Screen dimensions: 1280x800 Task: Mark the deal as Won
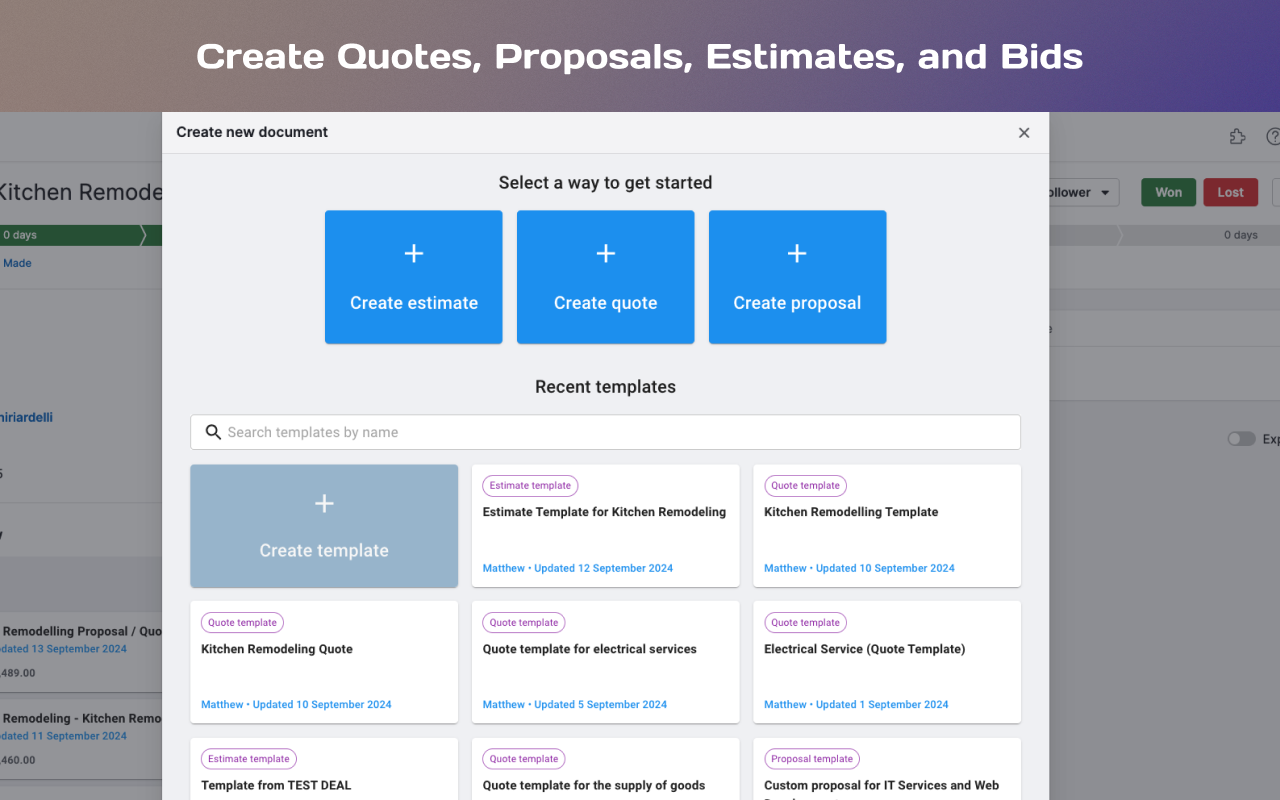pos(1168,193)
